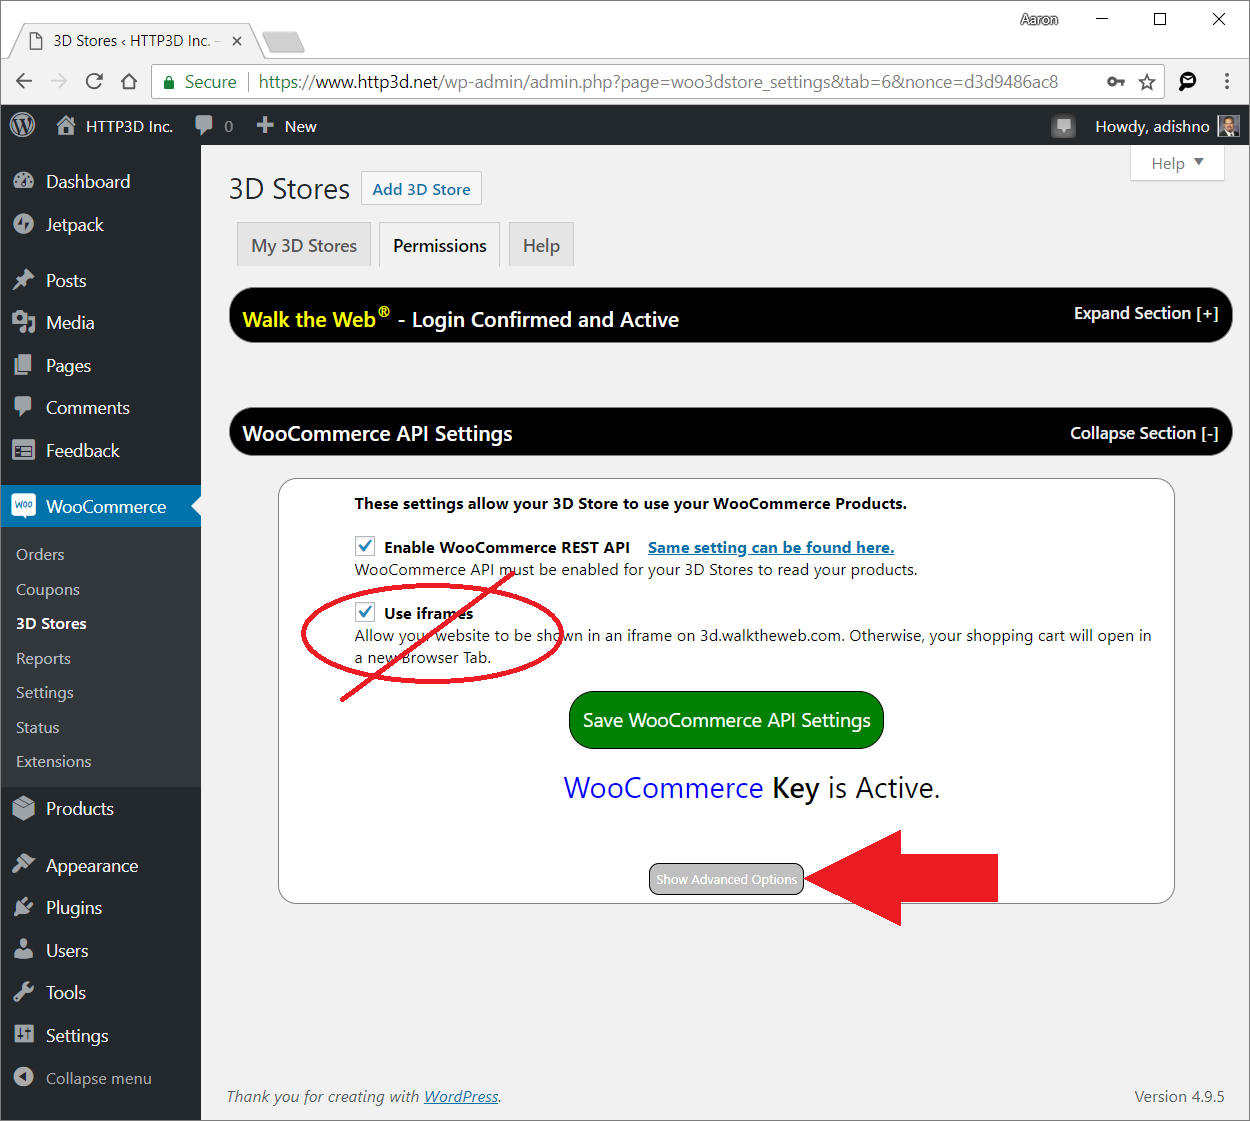Click the 'WooCommerce Key is Active.' text

[x=752, y=788]
